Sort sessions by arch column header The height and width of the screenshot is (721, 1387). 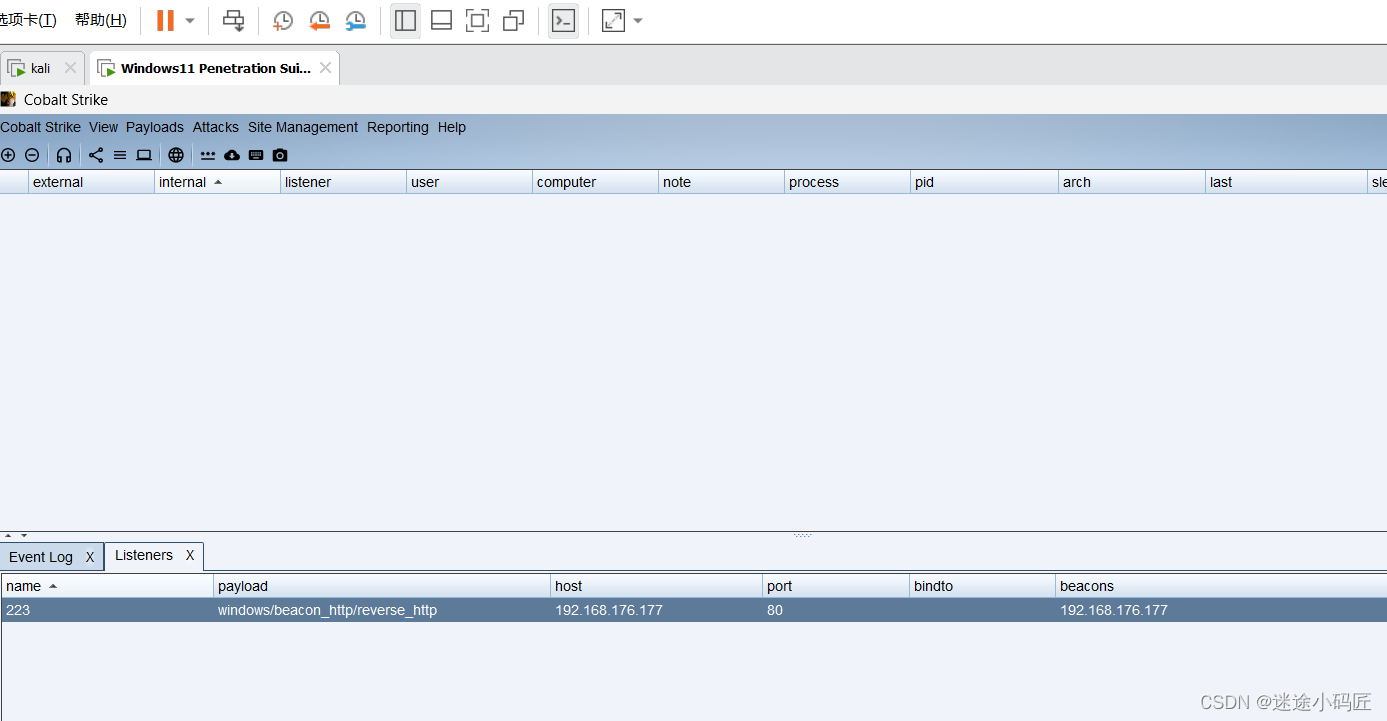(x=1132, y=182)
